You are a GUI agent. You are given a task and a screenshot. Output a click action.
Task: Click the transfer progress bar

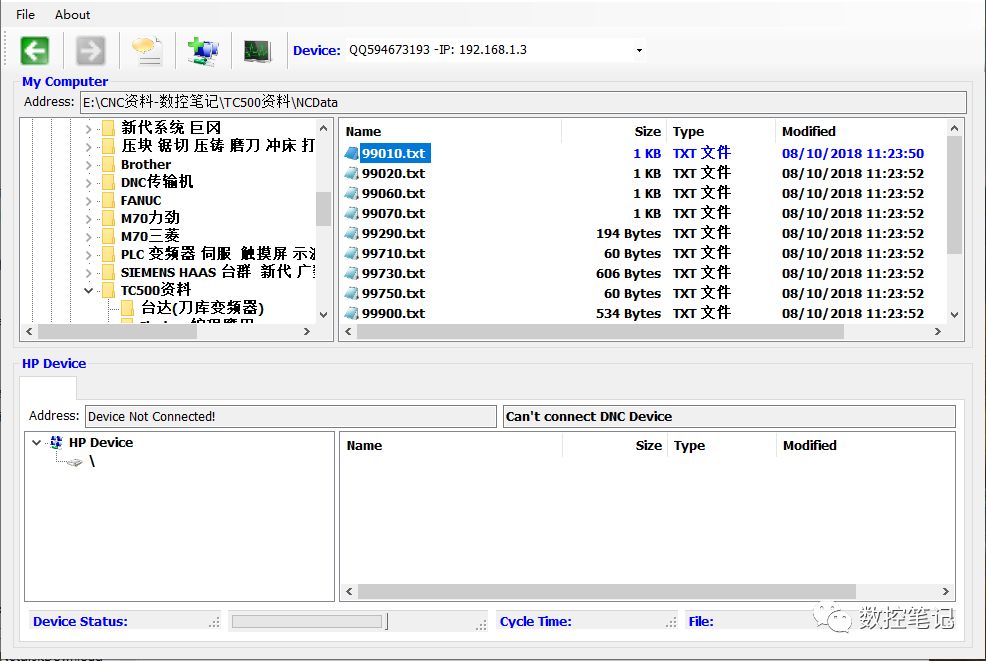pos(307,621)
